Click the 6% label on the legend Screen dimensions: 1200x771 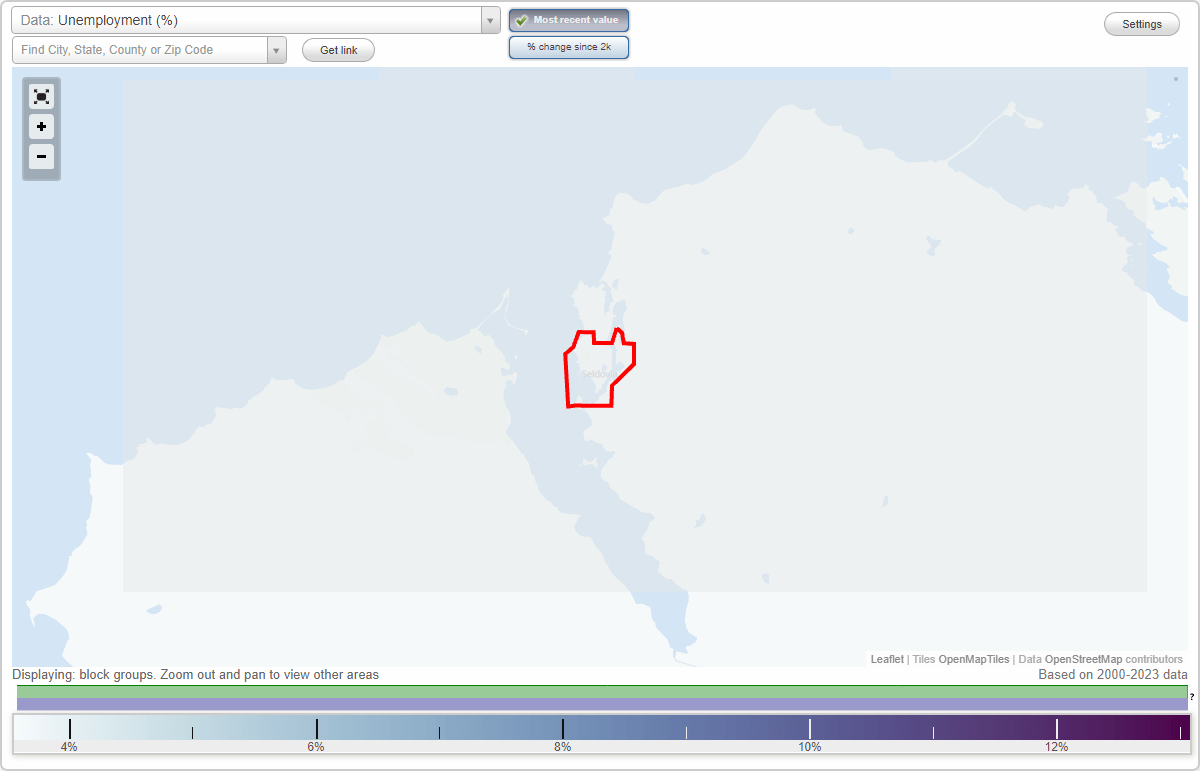pos(316,746)
